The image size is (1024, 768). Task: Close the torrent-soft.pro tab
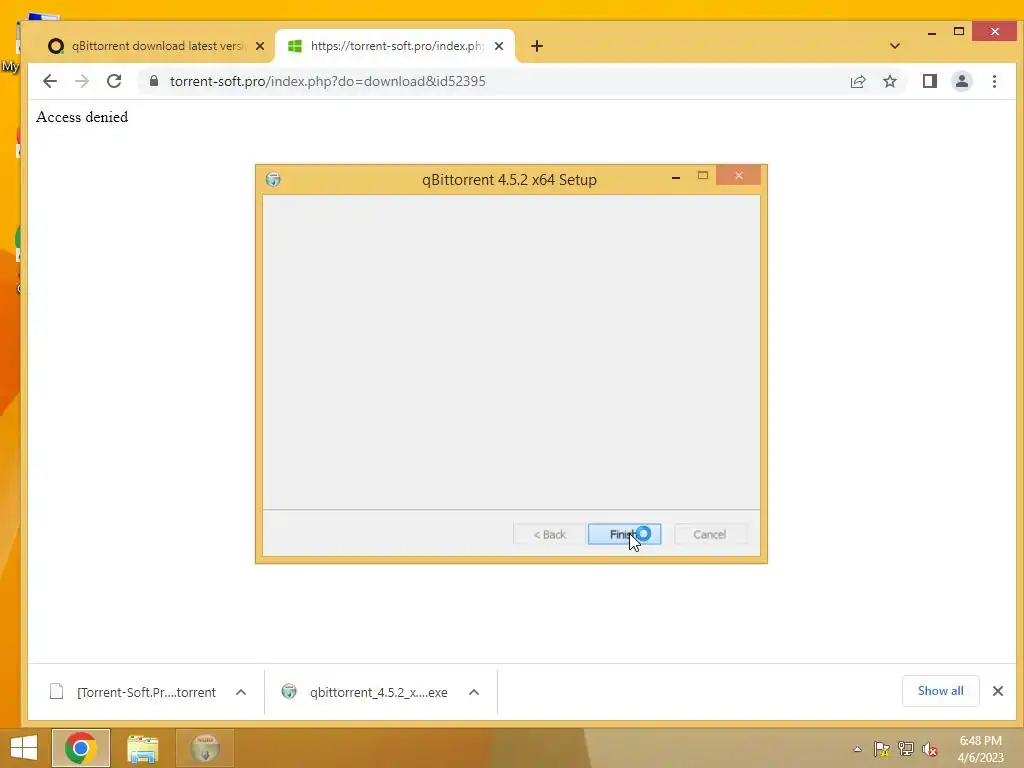pyautogui.click(x=499, y=46)
